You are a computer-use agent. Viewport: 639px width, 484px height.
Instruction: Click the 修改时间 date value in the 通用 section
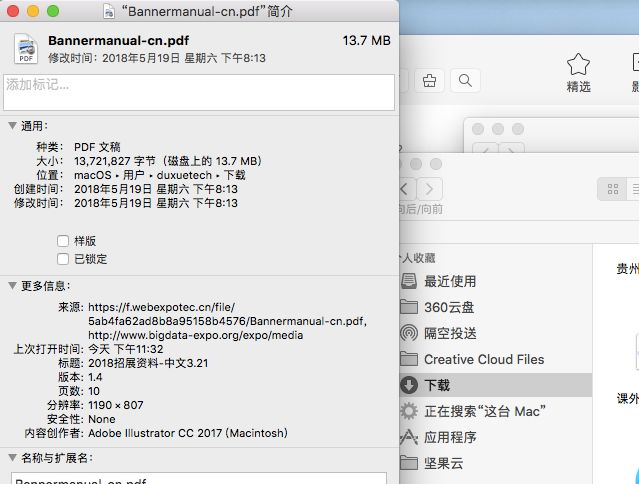click(156, 203)
